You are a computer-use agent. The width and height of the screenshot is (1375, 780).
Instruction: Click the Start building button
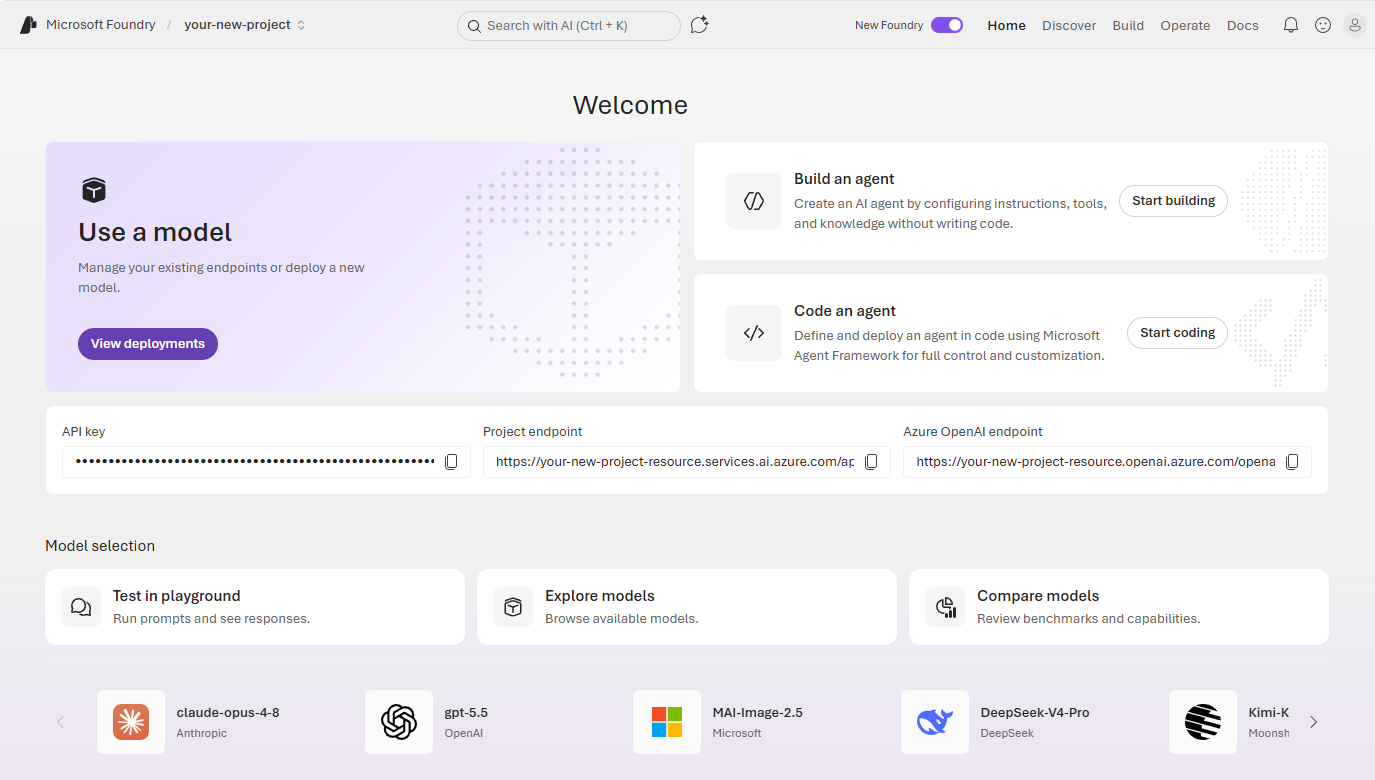1173,201
